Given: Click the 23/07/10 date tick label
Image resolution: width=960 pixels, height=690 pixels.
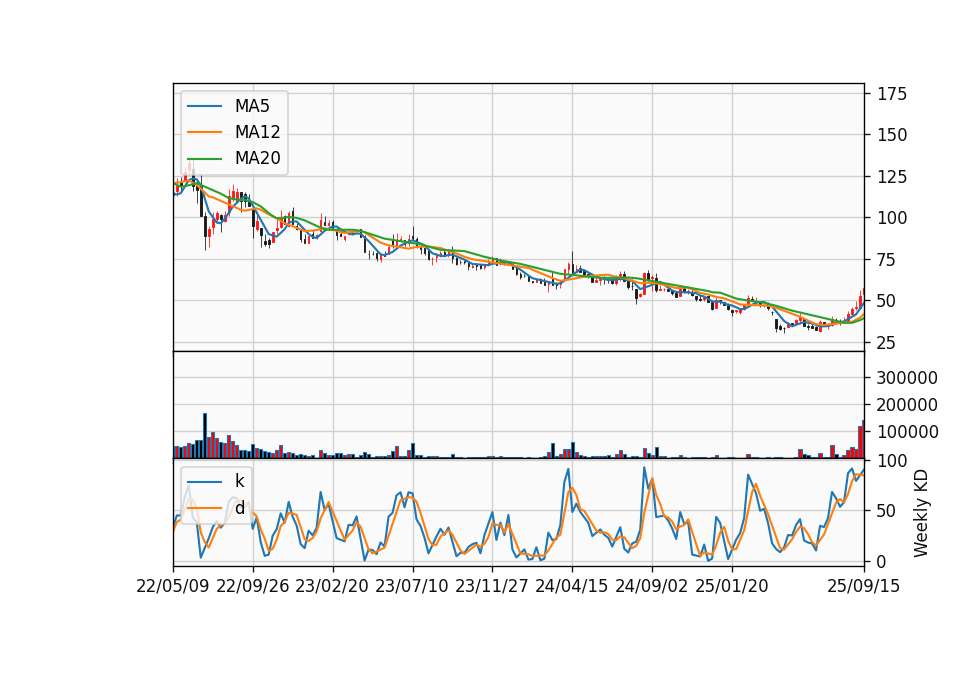Looking at the screenshot, I should [412, 586].
